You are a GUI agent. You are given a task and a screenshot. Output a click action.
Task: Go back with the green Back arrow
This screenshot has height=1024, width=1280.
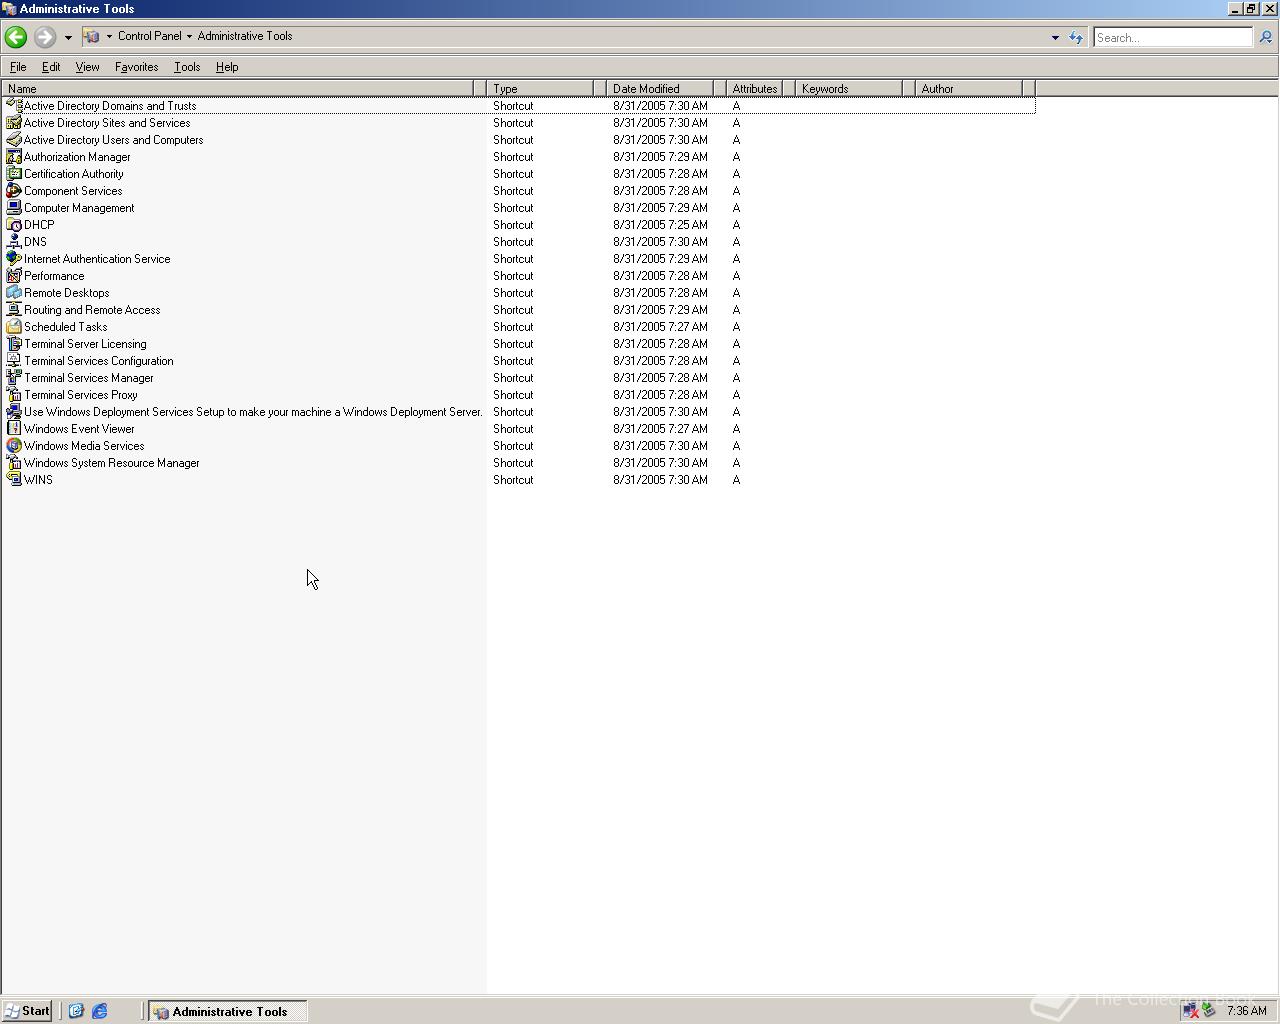[15, 37]
